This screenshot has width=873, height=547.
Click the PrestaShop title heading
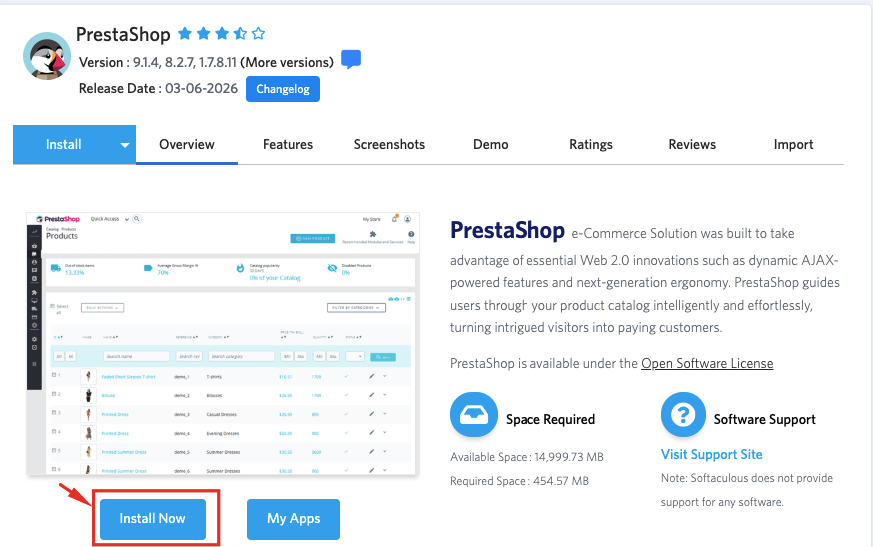pos(123,35)
